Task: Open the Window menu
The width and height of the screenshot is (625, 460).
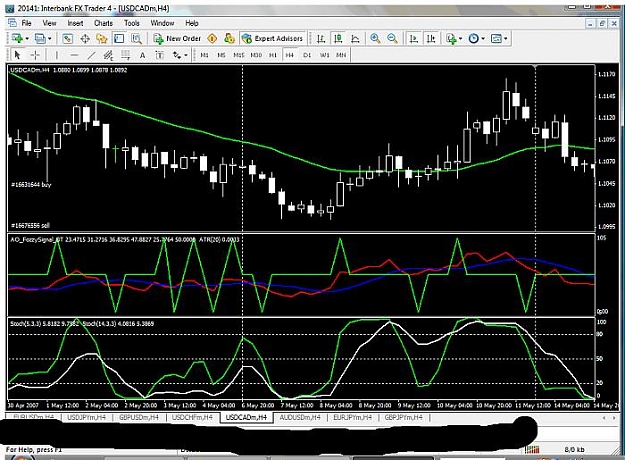Action: click(162, 23)
